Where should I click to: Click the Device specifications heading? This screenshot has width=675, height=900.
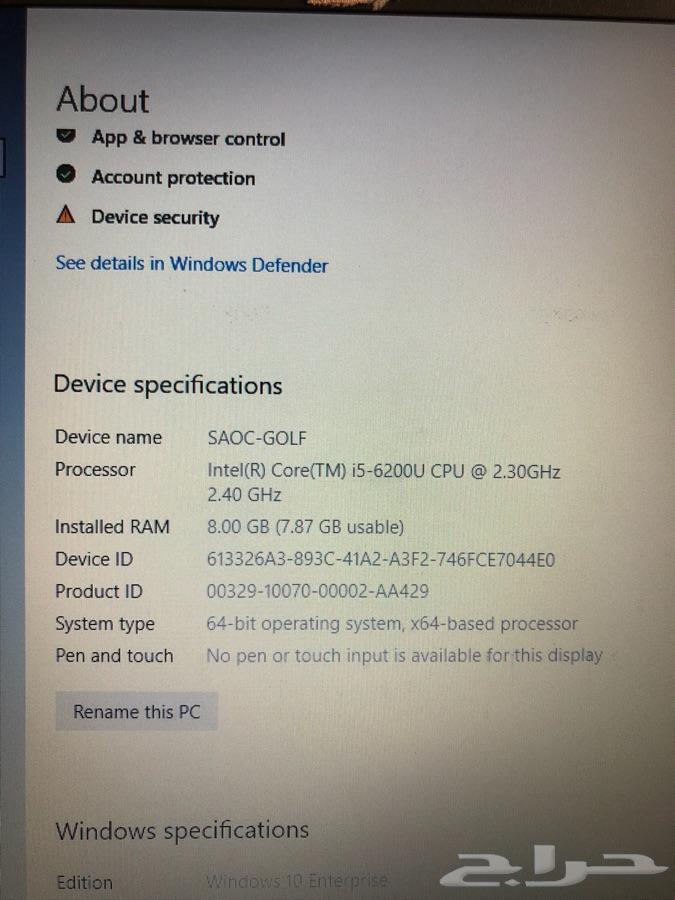[x=168, y=385]
